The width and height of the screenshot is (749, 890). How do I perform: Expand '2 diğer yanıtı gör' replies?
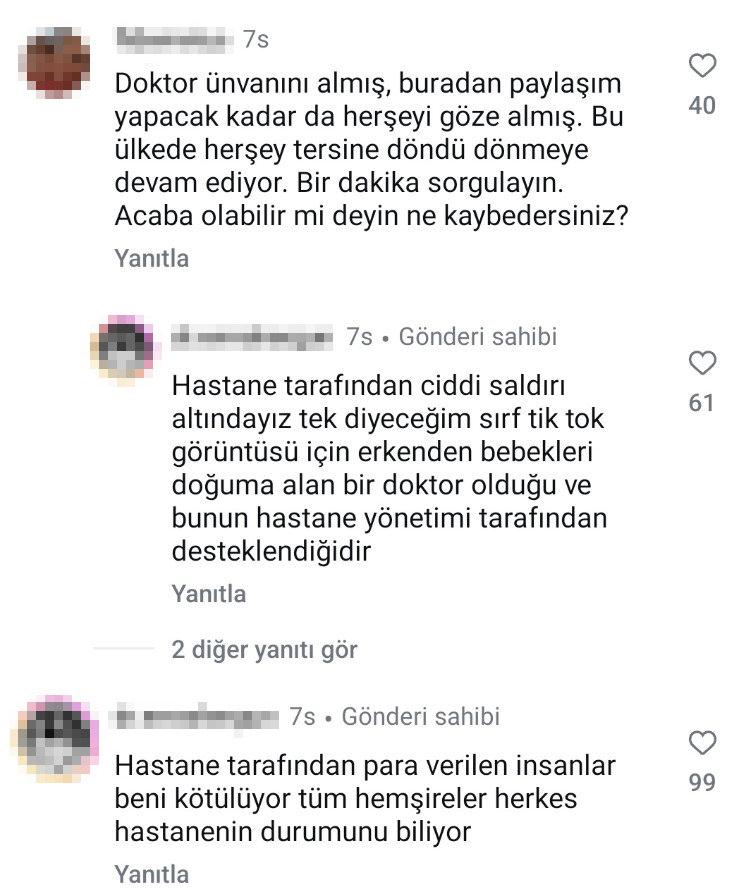click(x=264, y=649)
